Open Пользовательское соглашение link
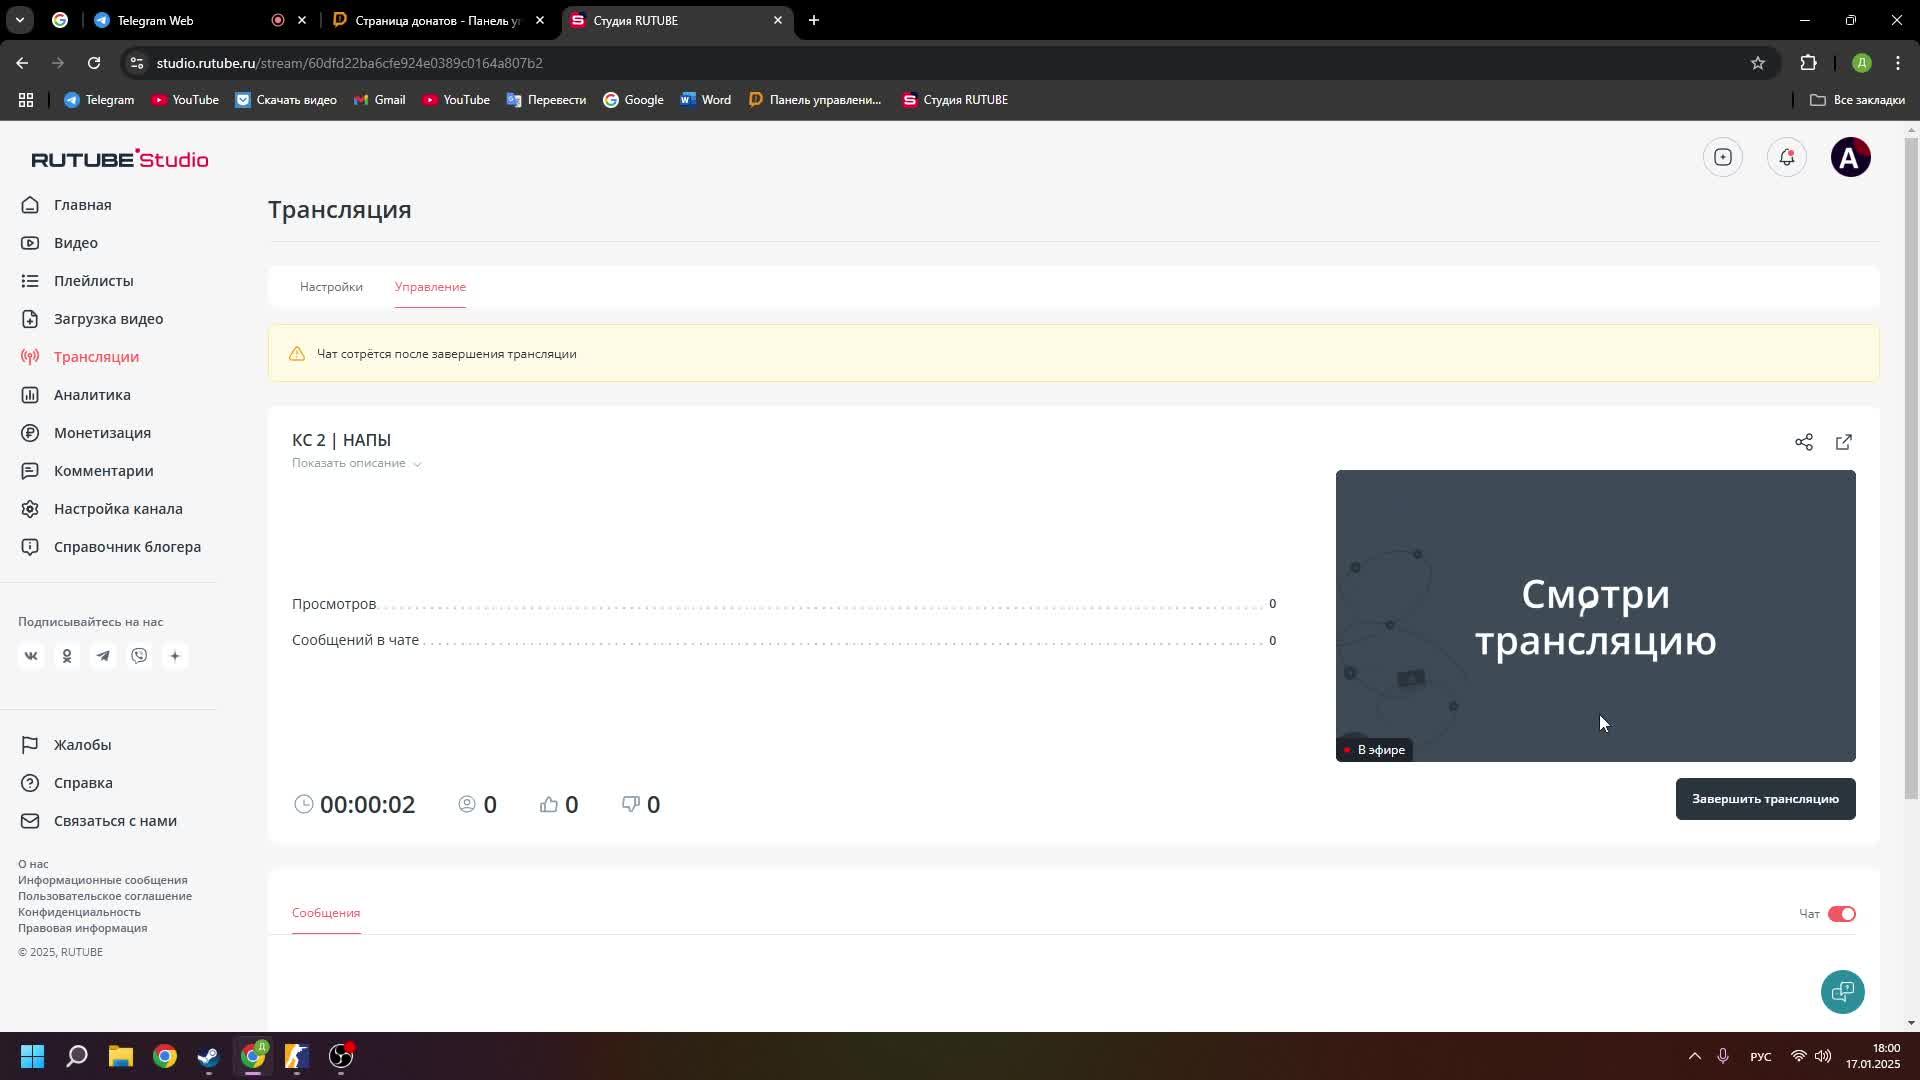1920x1080 pixels. [105, 896]
